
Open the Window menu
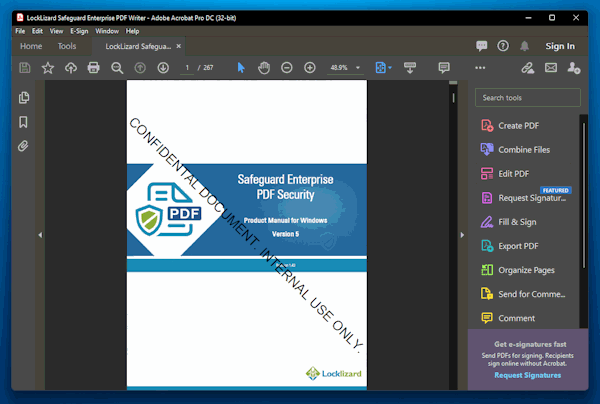pyautogui.click(x=107, y=31)
